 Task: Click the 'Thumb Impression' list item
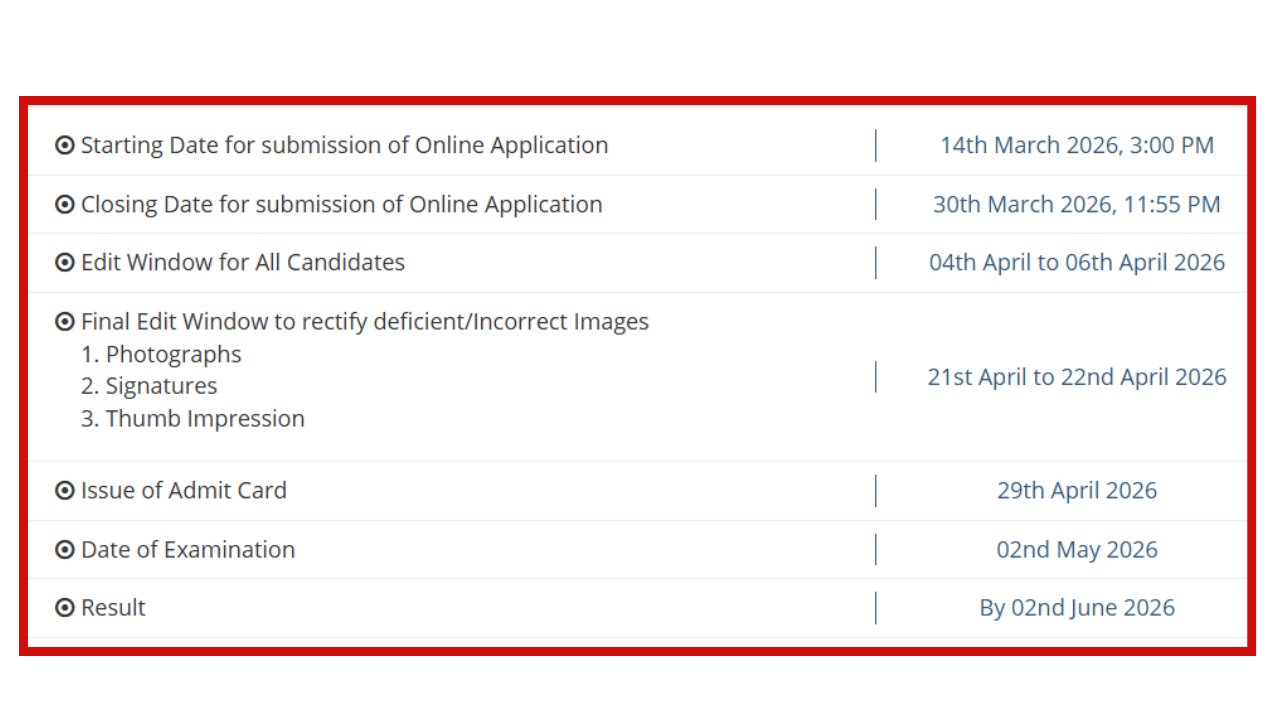193,419
